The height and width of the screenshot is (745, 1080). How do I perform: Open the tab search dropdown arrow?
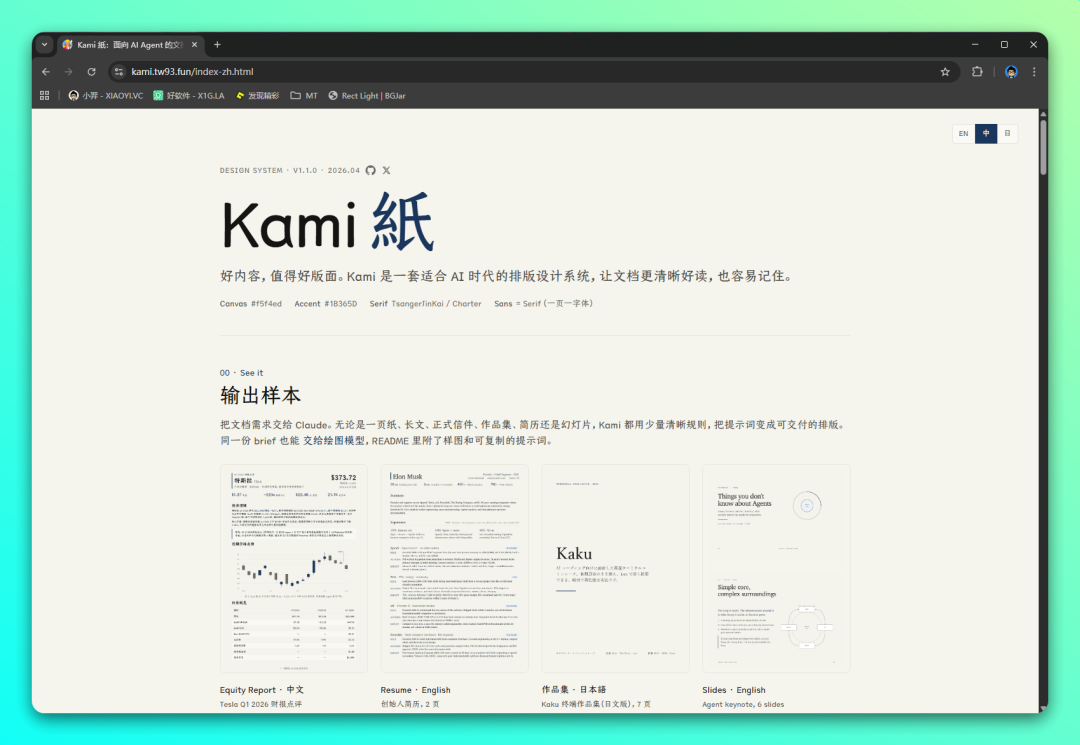click(x=45, y=45)
